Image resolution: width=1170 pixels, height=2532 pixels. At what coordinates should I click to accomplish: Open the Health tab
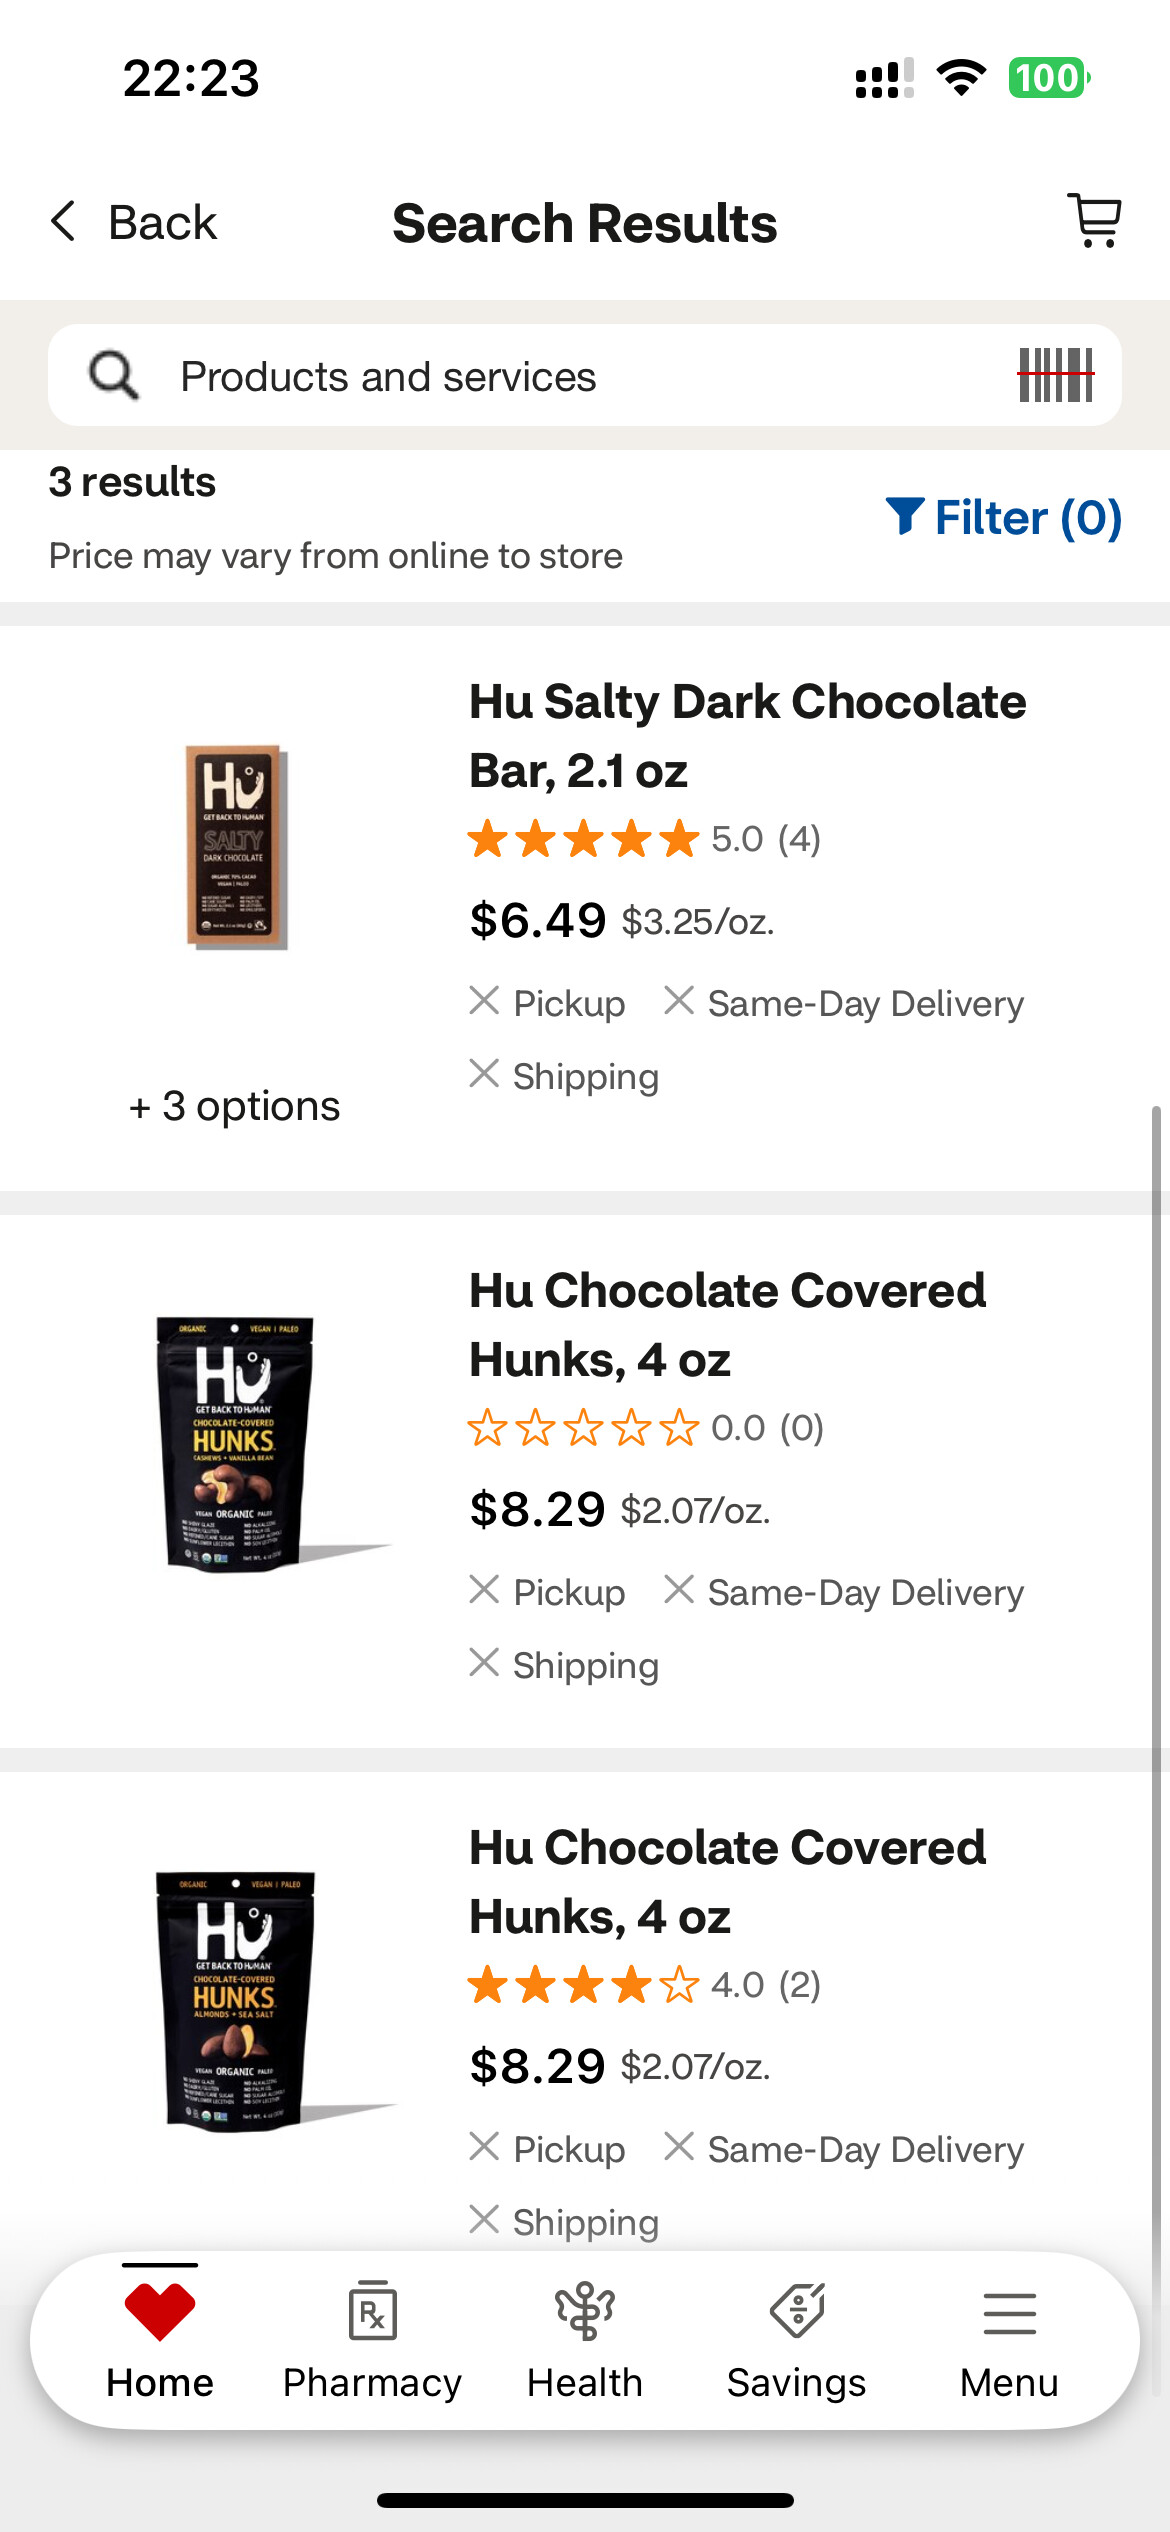click(x=585, y=2342)
